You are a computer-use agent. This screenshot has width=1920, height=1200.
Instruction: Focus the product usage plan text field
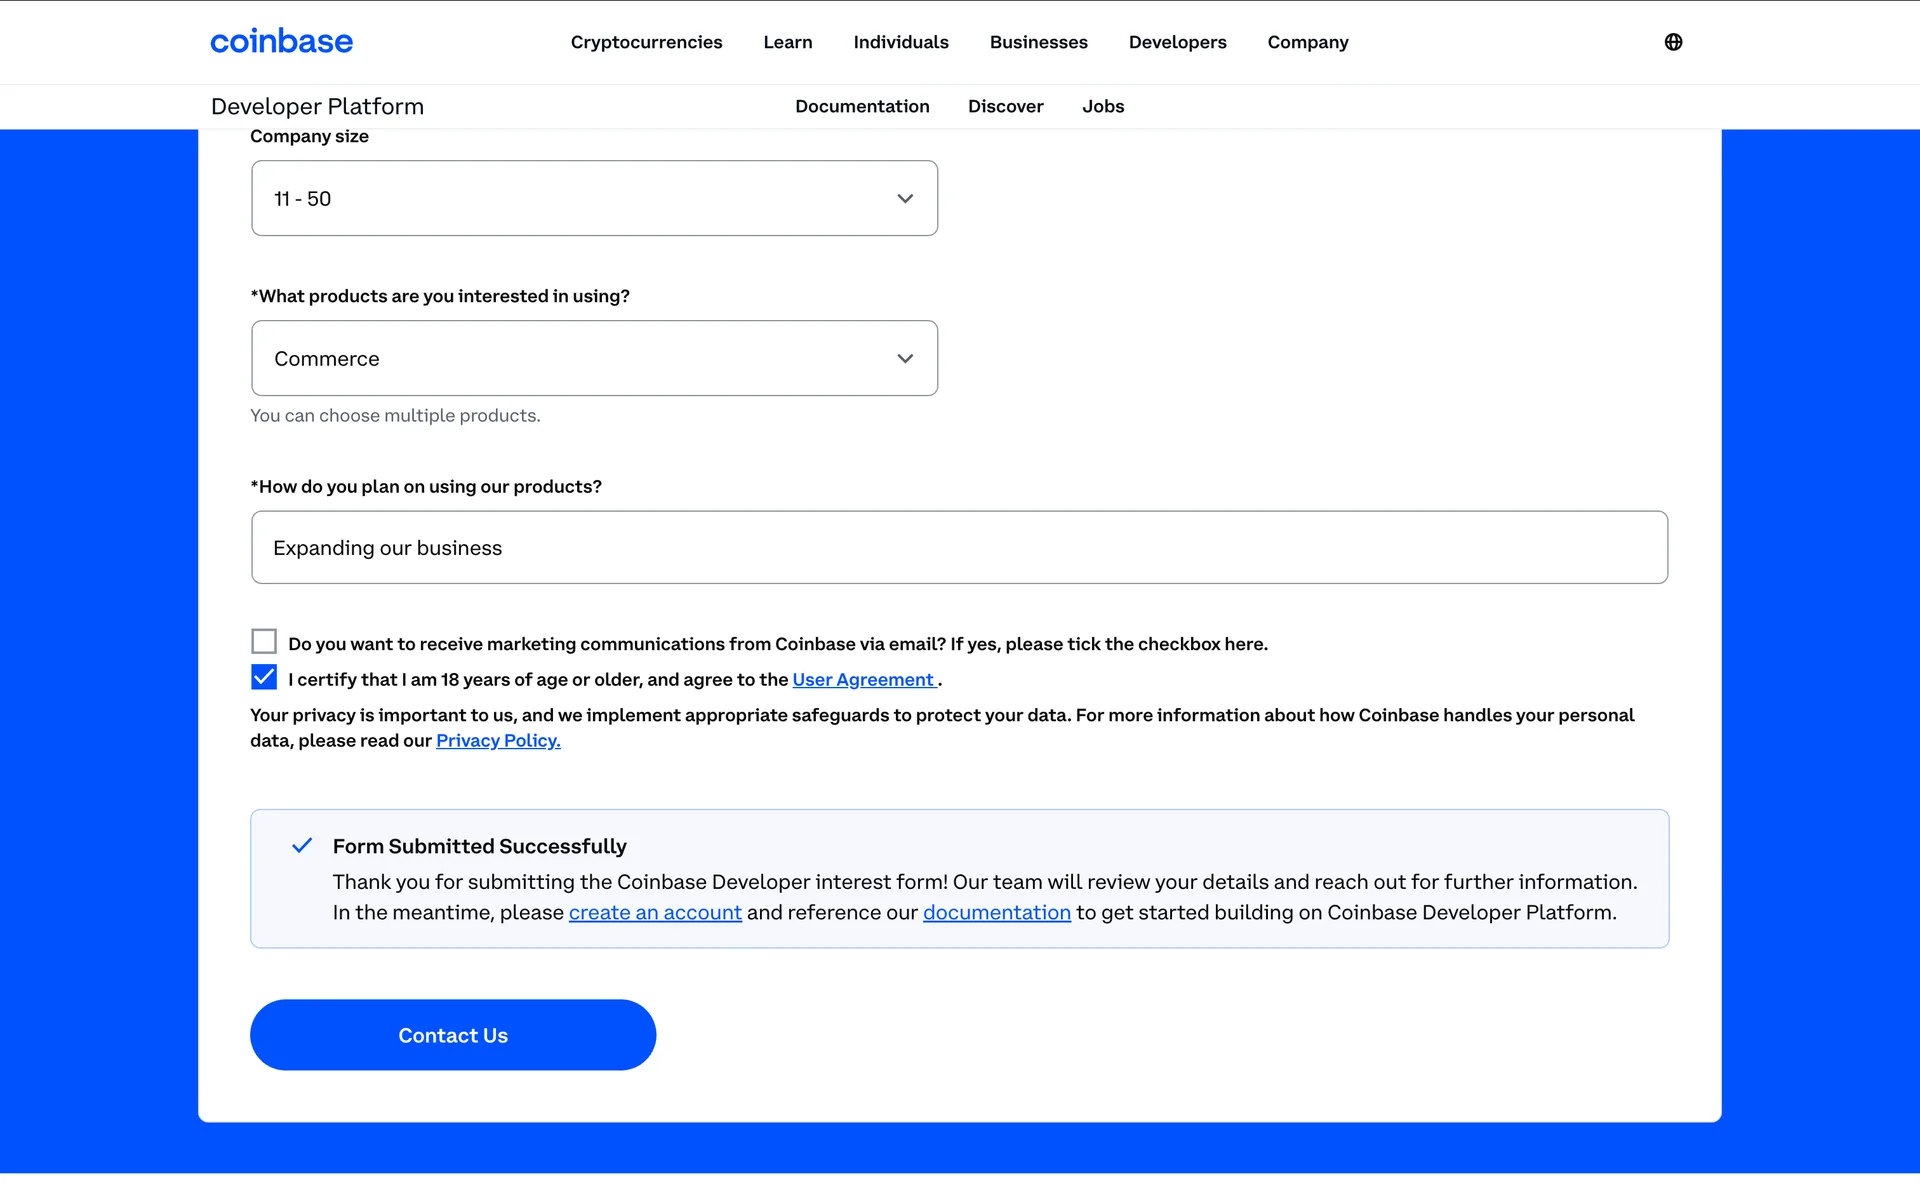(959, 547)
